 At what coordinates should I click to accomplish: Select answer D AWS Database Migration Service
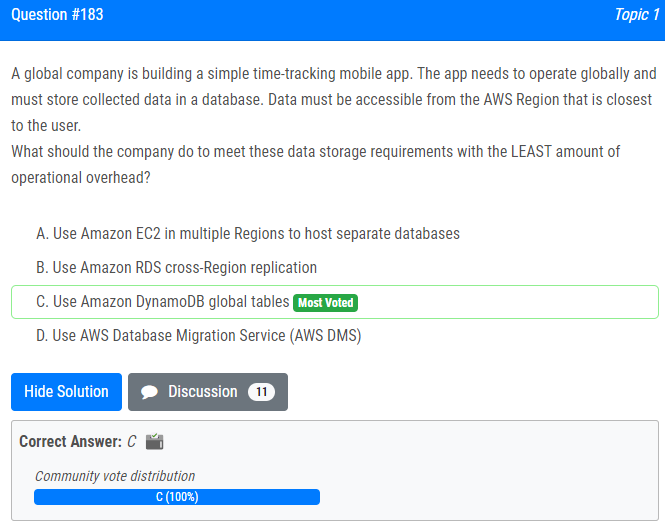(198, 336)
